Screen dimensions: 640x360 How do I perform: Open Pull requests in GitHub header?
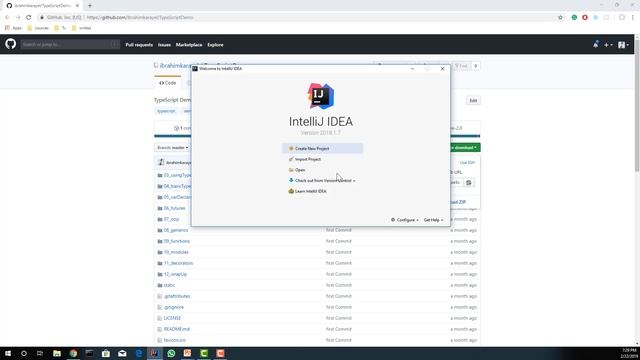coord(139,45)
